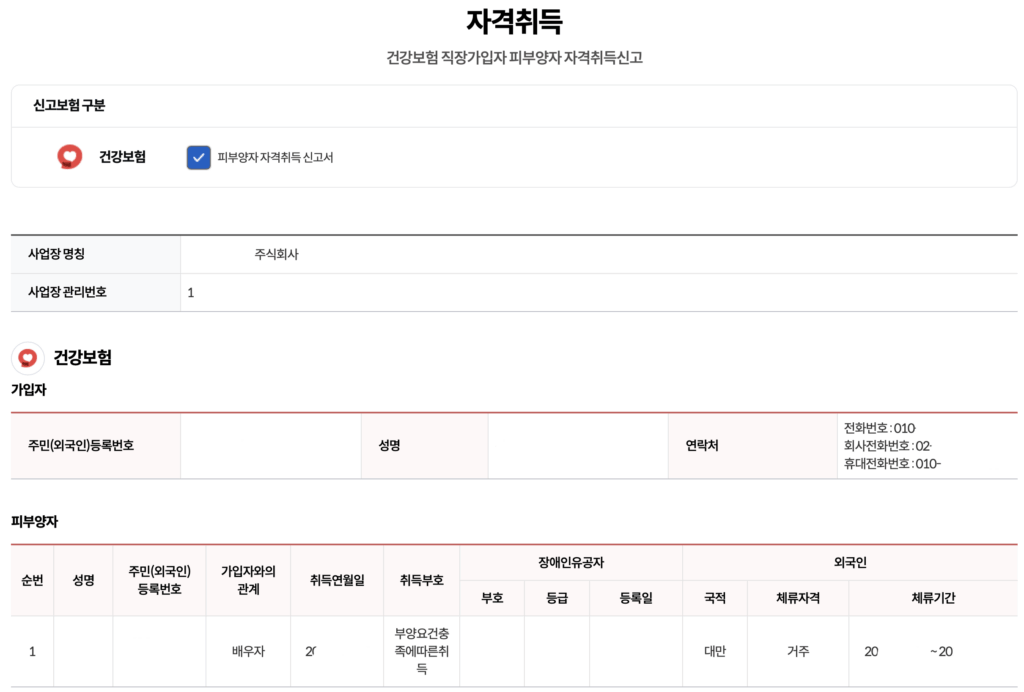Click the 회사전화번호 line in 연락처
The width and height of the screenshot is (1024, 692).
click(x=888, y=445)
